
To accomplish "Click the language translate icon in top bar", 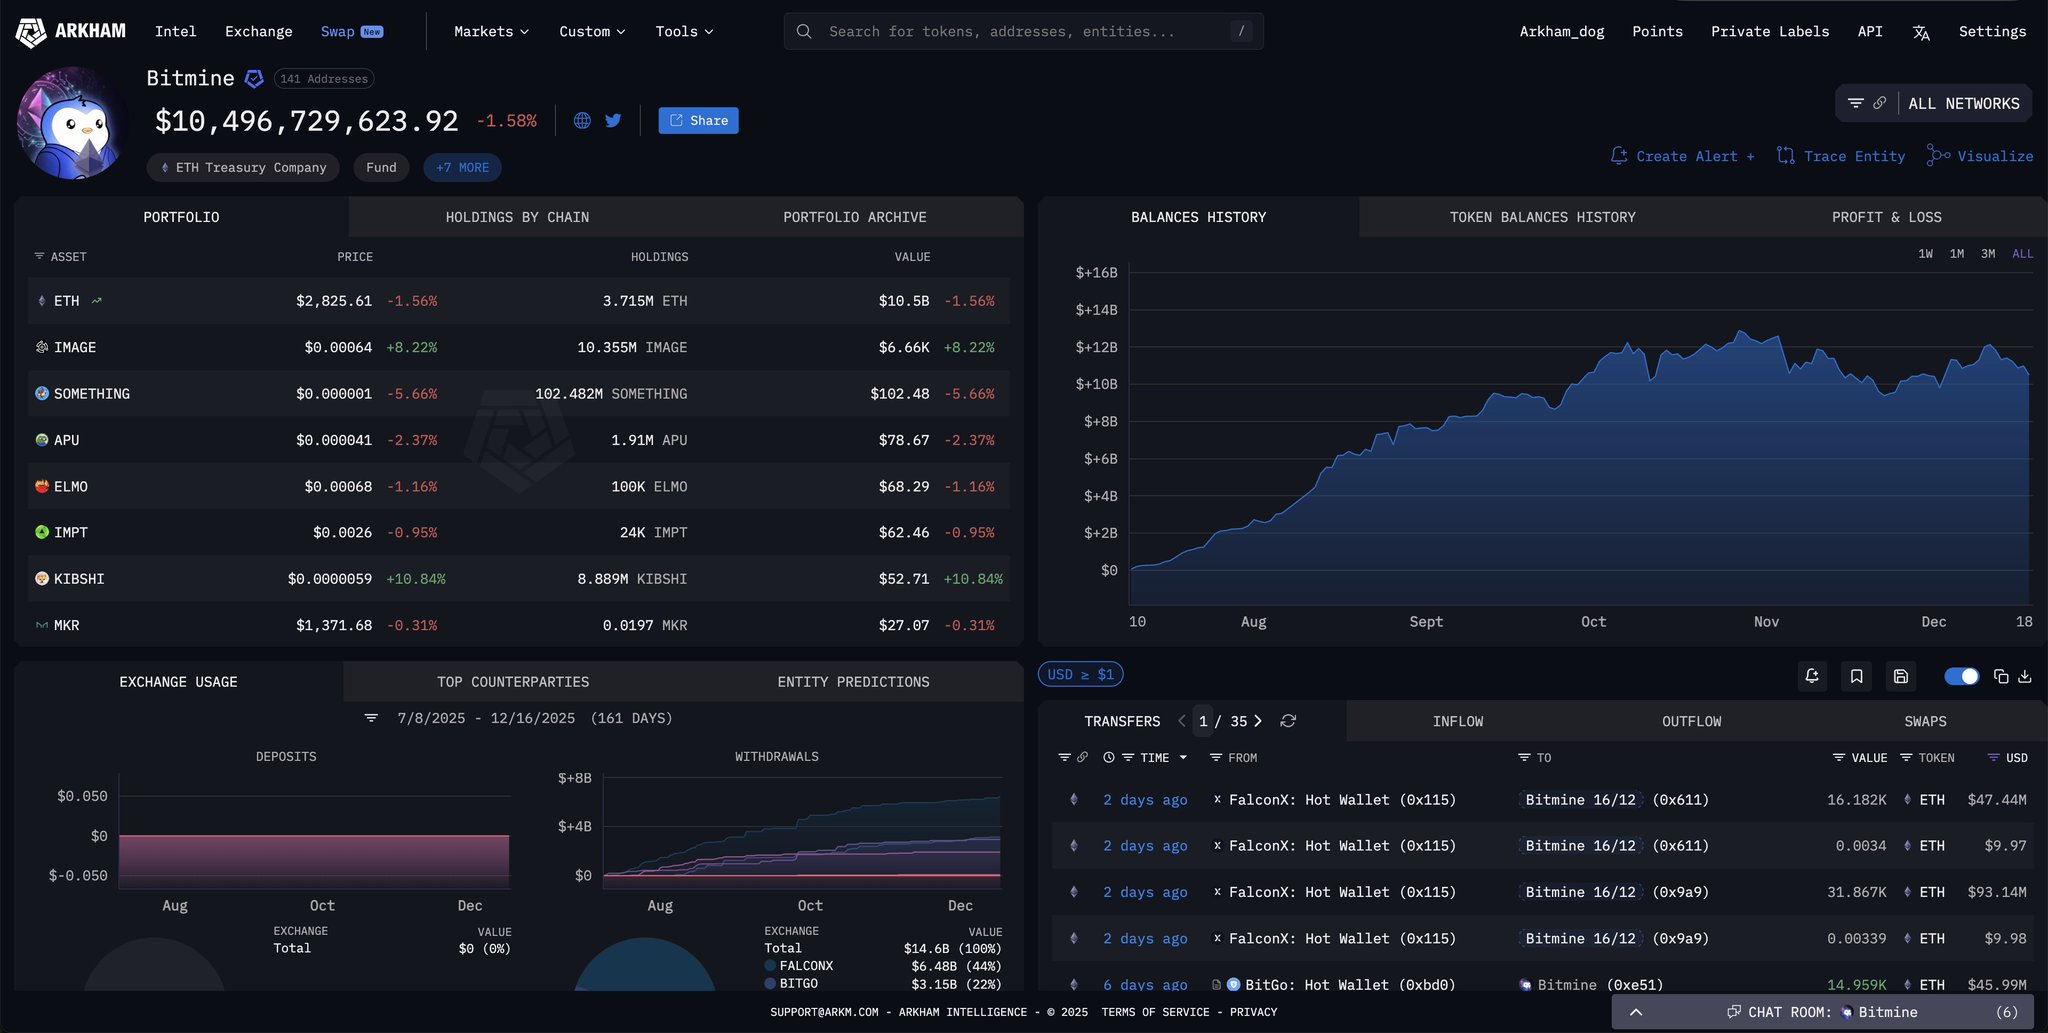I will coord(1921,32).
